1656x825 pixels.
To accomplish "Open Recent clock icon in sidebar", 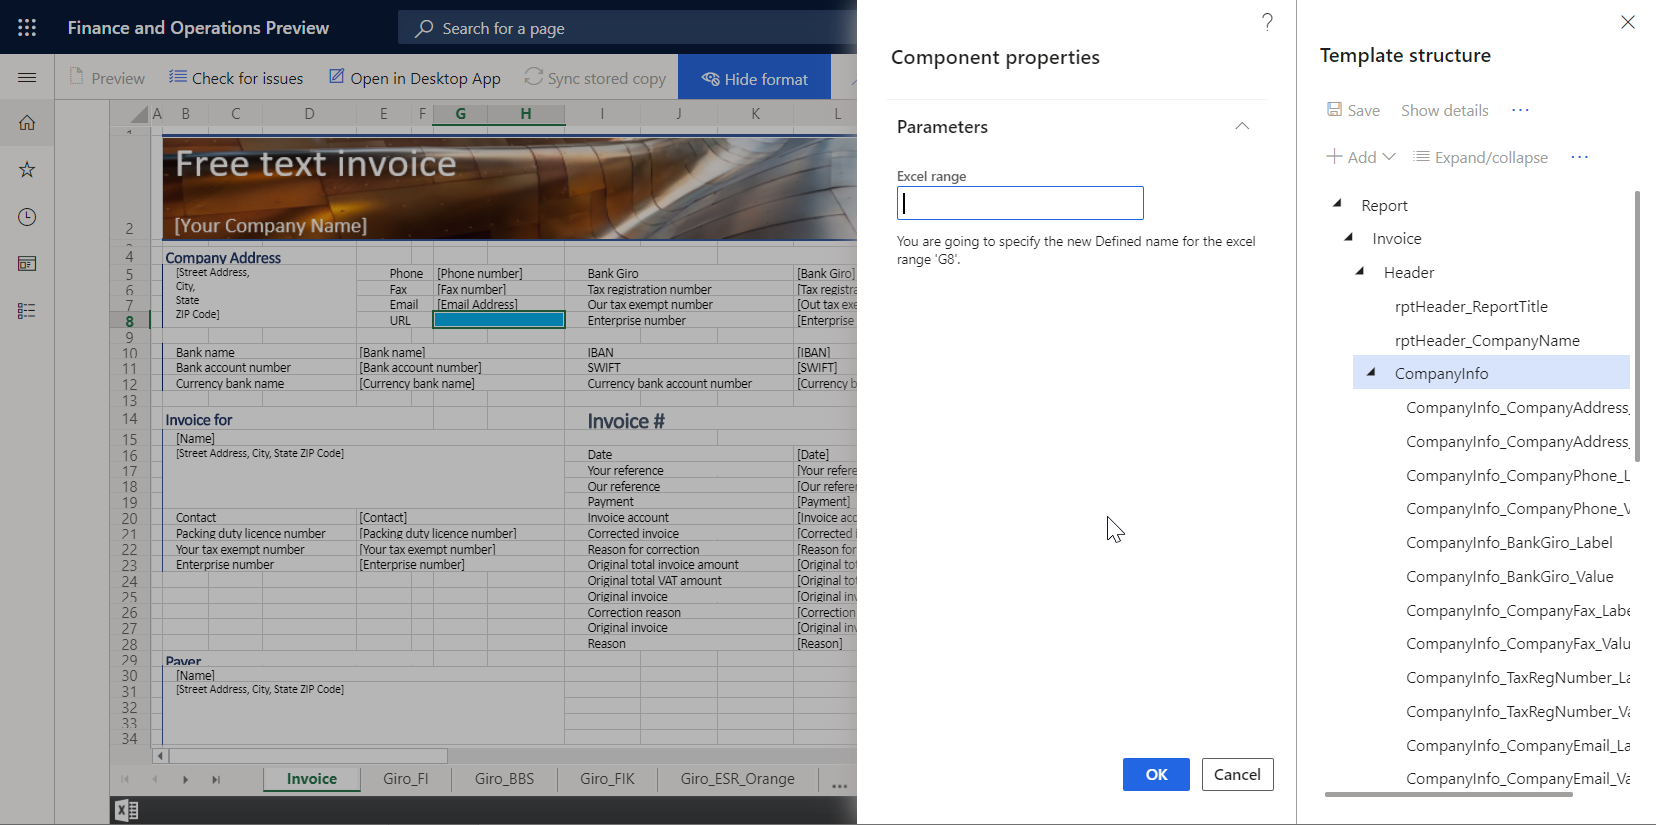I will coord(27,217).
